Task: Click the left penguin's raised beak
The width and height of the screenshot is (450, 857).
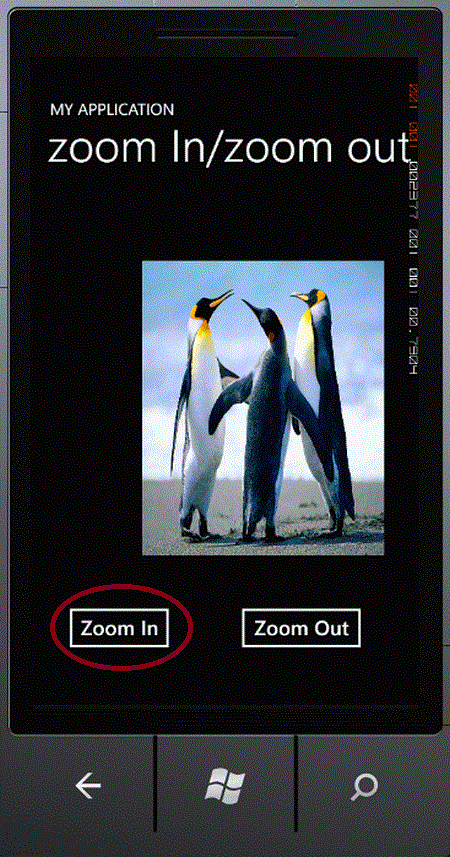Action: 223,298
